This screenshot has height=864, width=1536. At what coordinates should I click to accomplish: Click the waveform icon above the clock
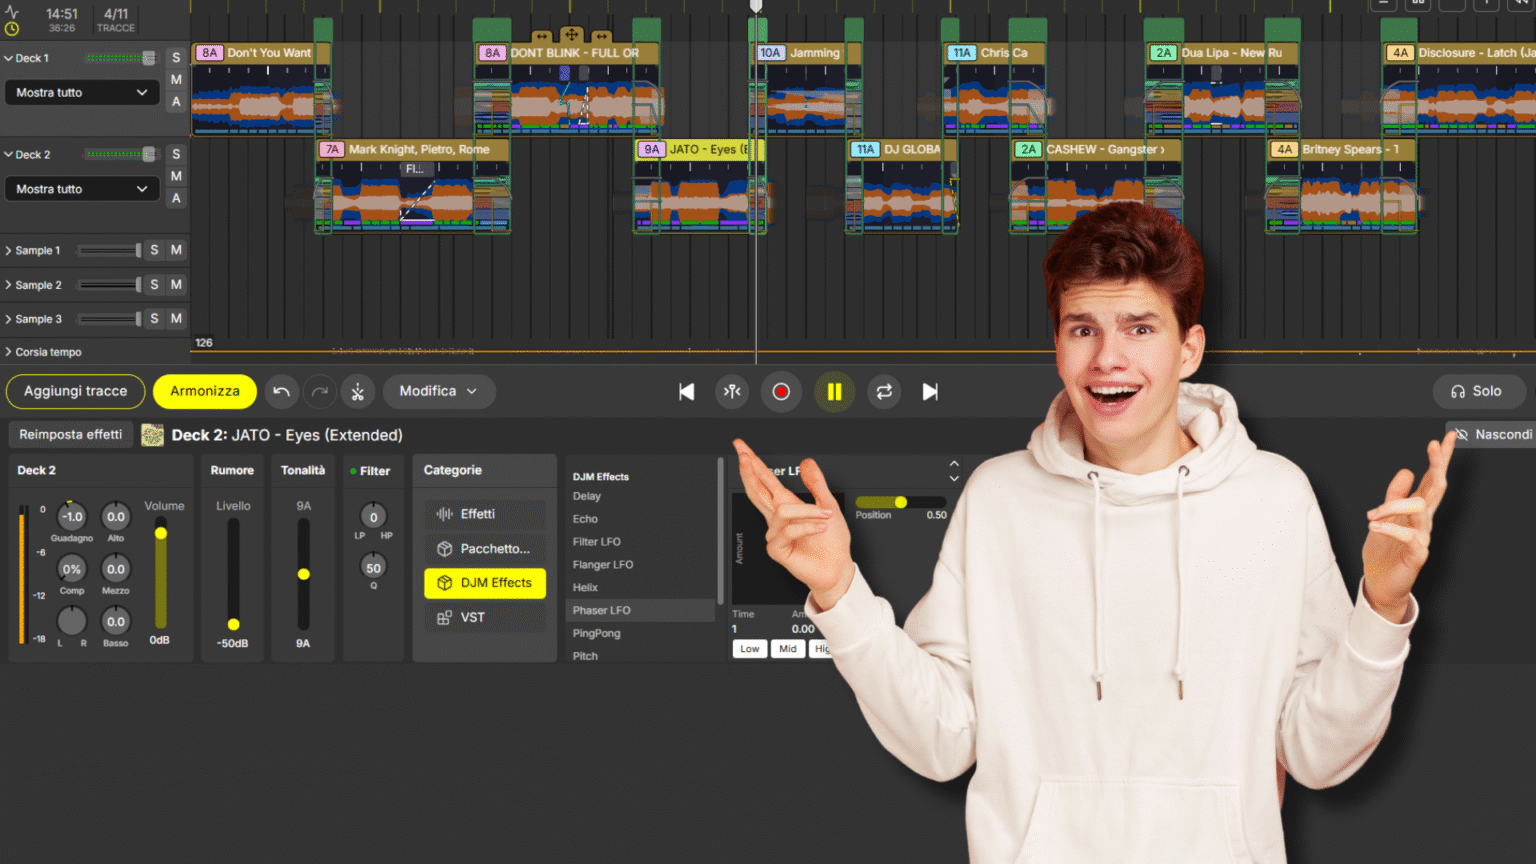12,12
